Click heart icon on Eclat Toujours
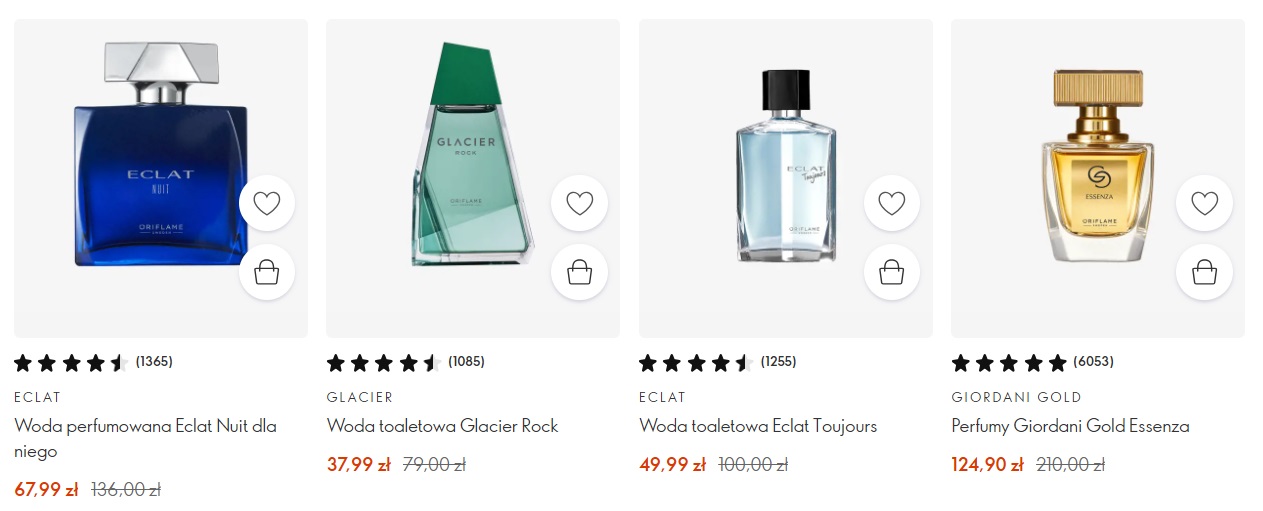Screen dimensions: 1263x511 (892, 204)
